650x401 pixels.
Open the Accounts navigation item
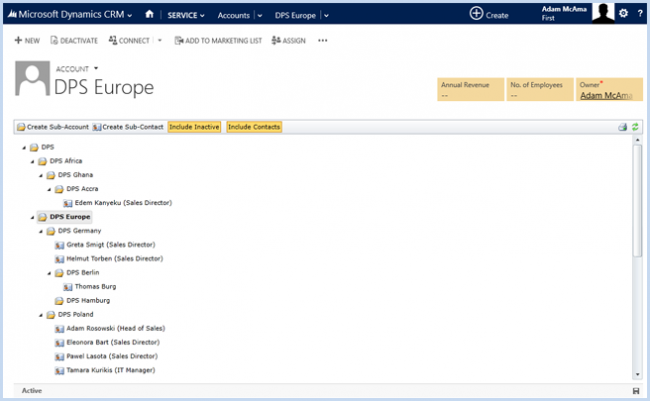[234, 15]
